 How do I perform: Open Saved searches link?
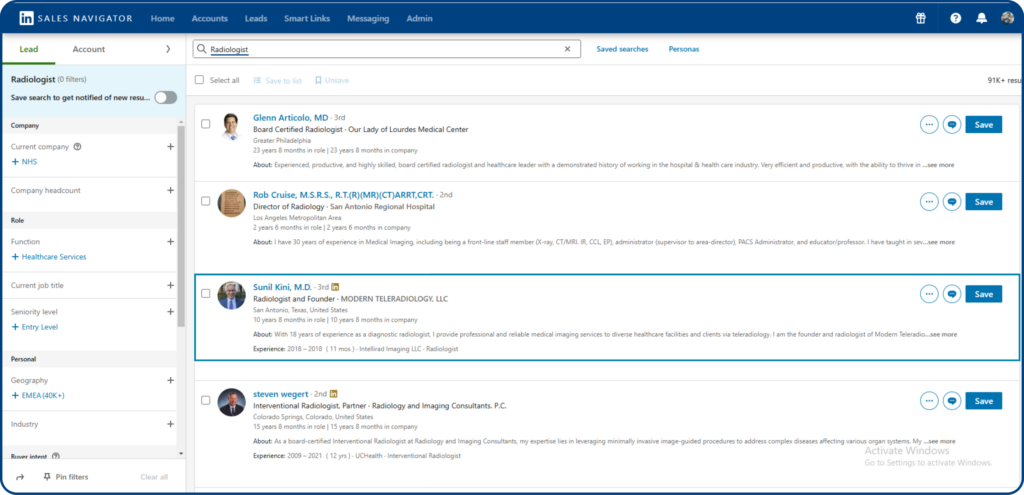point(622,49)
